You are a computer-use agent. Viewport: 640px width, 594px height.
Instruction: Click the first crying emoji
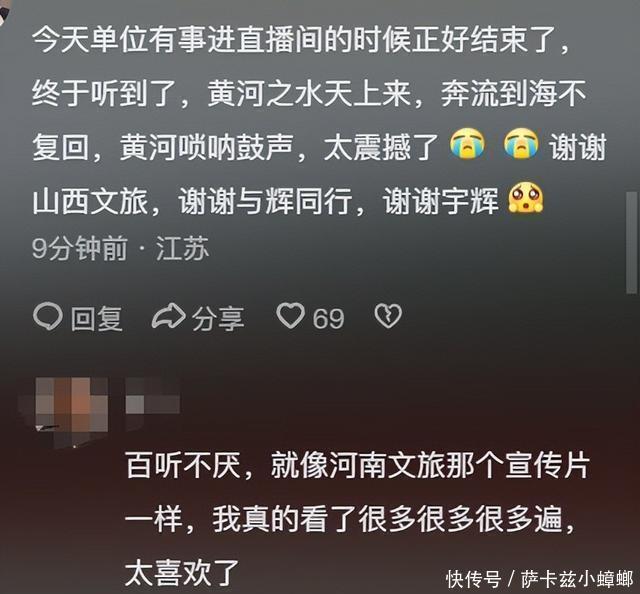467,145
